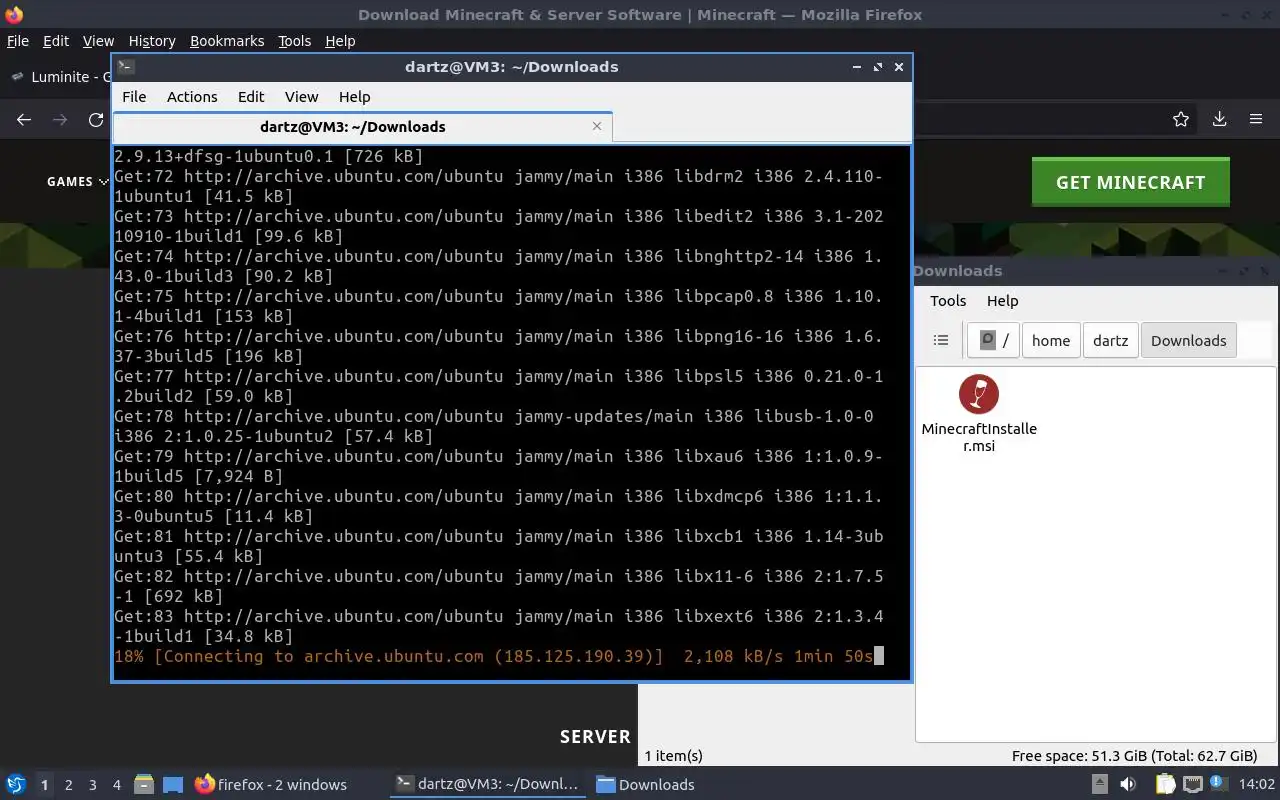Open the Help menu in the Downloads file manager
The image size is (1280, 800).
[x=1002, y=301]
